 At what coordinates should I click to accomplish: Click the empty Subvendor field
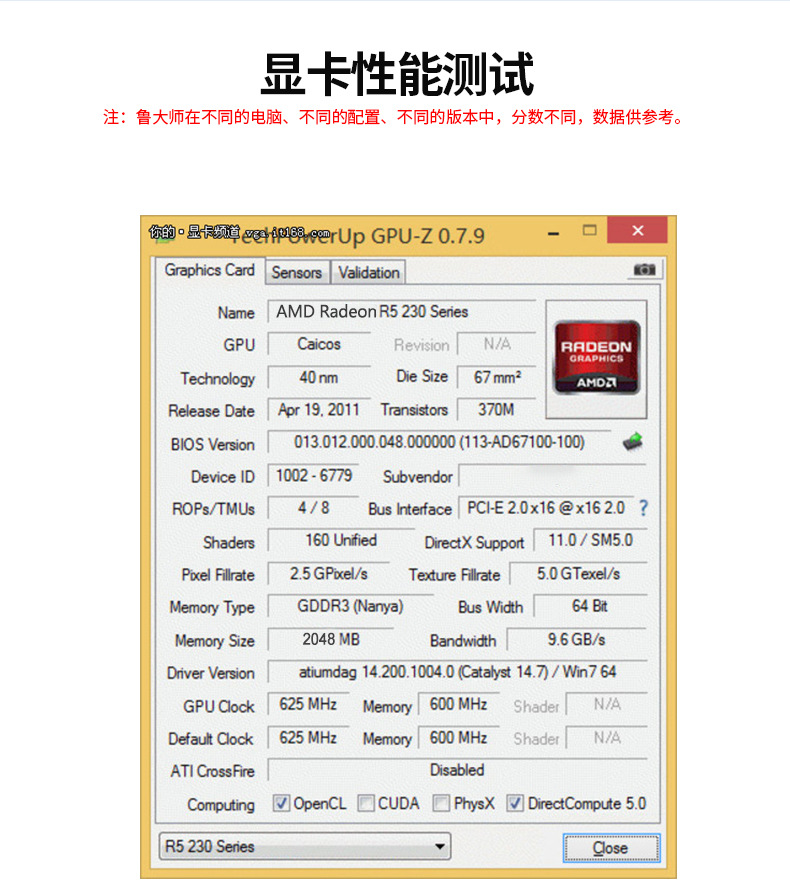pos(553,475)
